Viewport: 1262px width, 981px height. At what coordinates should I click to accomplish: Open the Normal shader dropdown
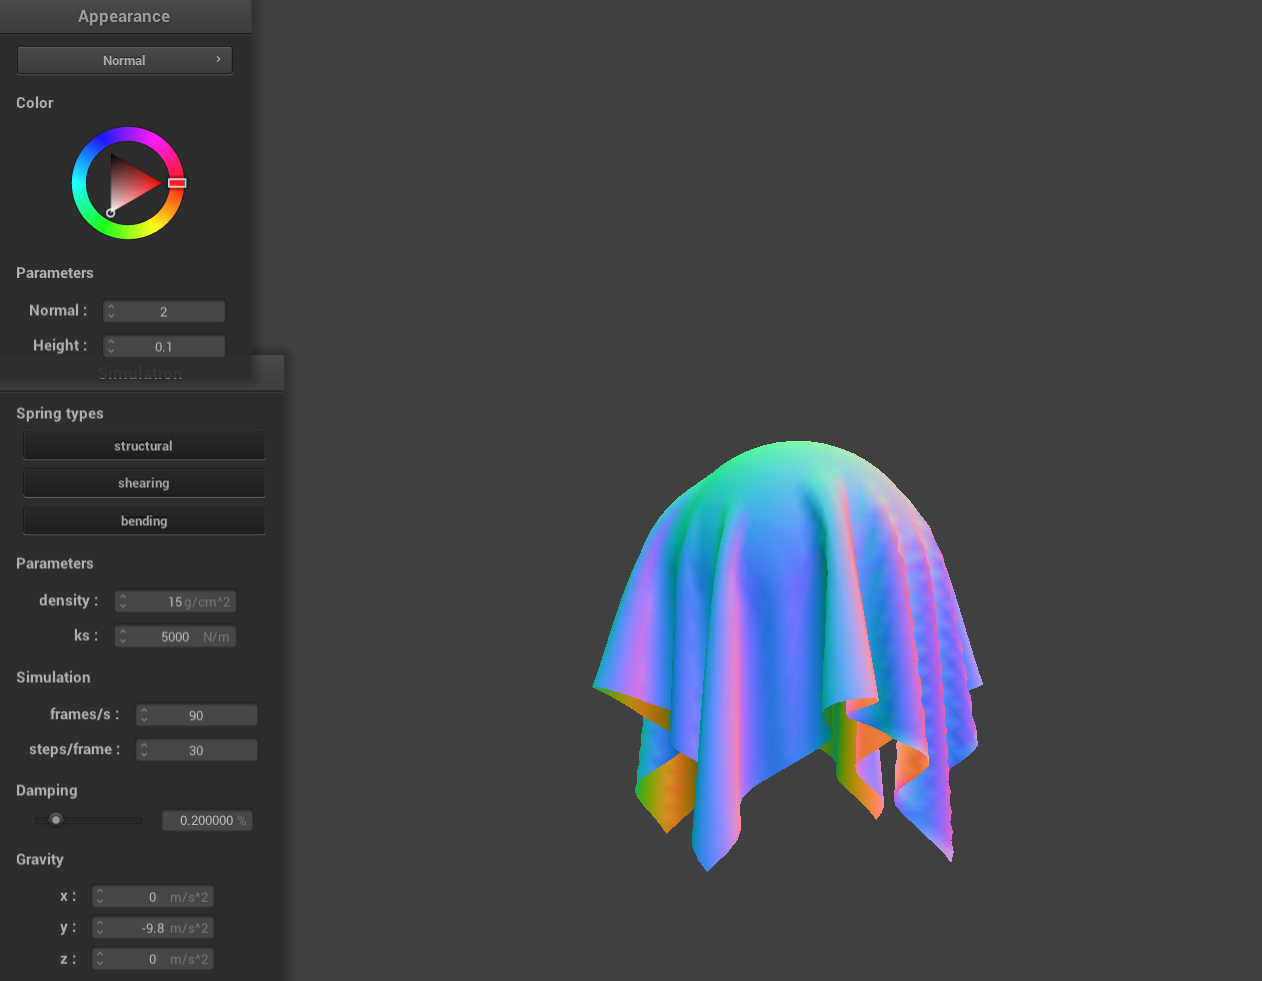[x=124, y=60]
